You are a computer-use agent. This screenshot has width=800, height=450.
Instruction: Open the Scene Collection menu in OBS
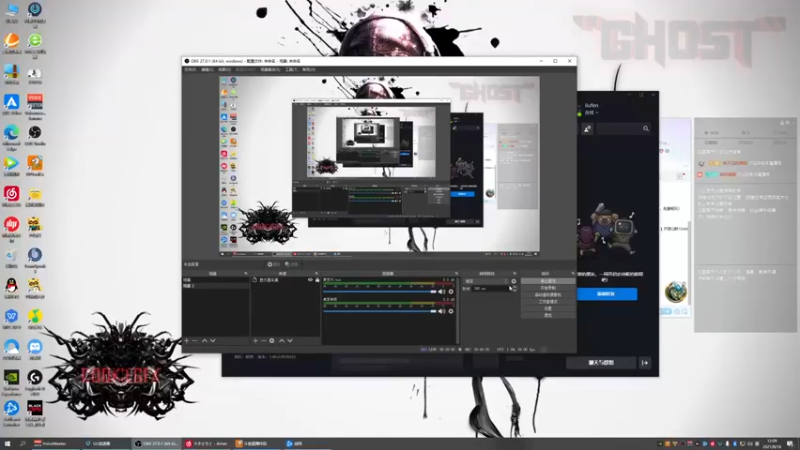(270, 69)
